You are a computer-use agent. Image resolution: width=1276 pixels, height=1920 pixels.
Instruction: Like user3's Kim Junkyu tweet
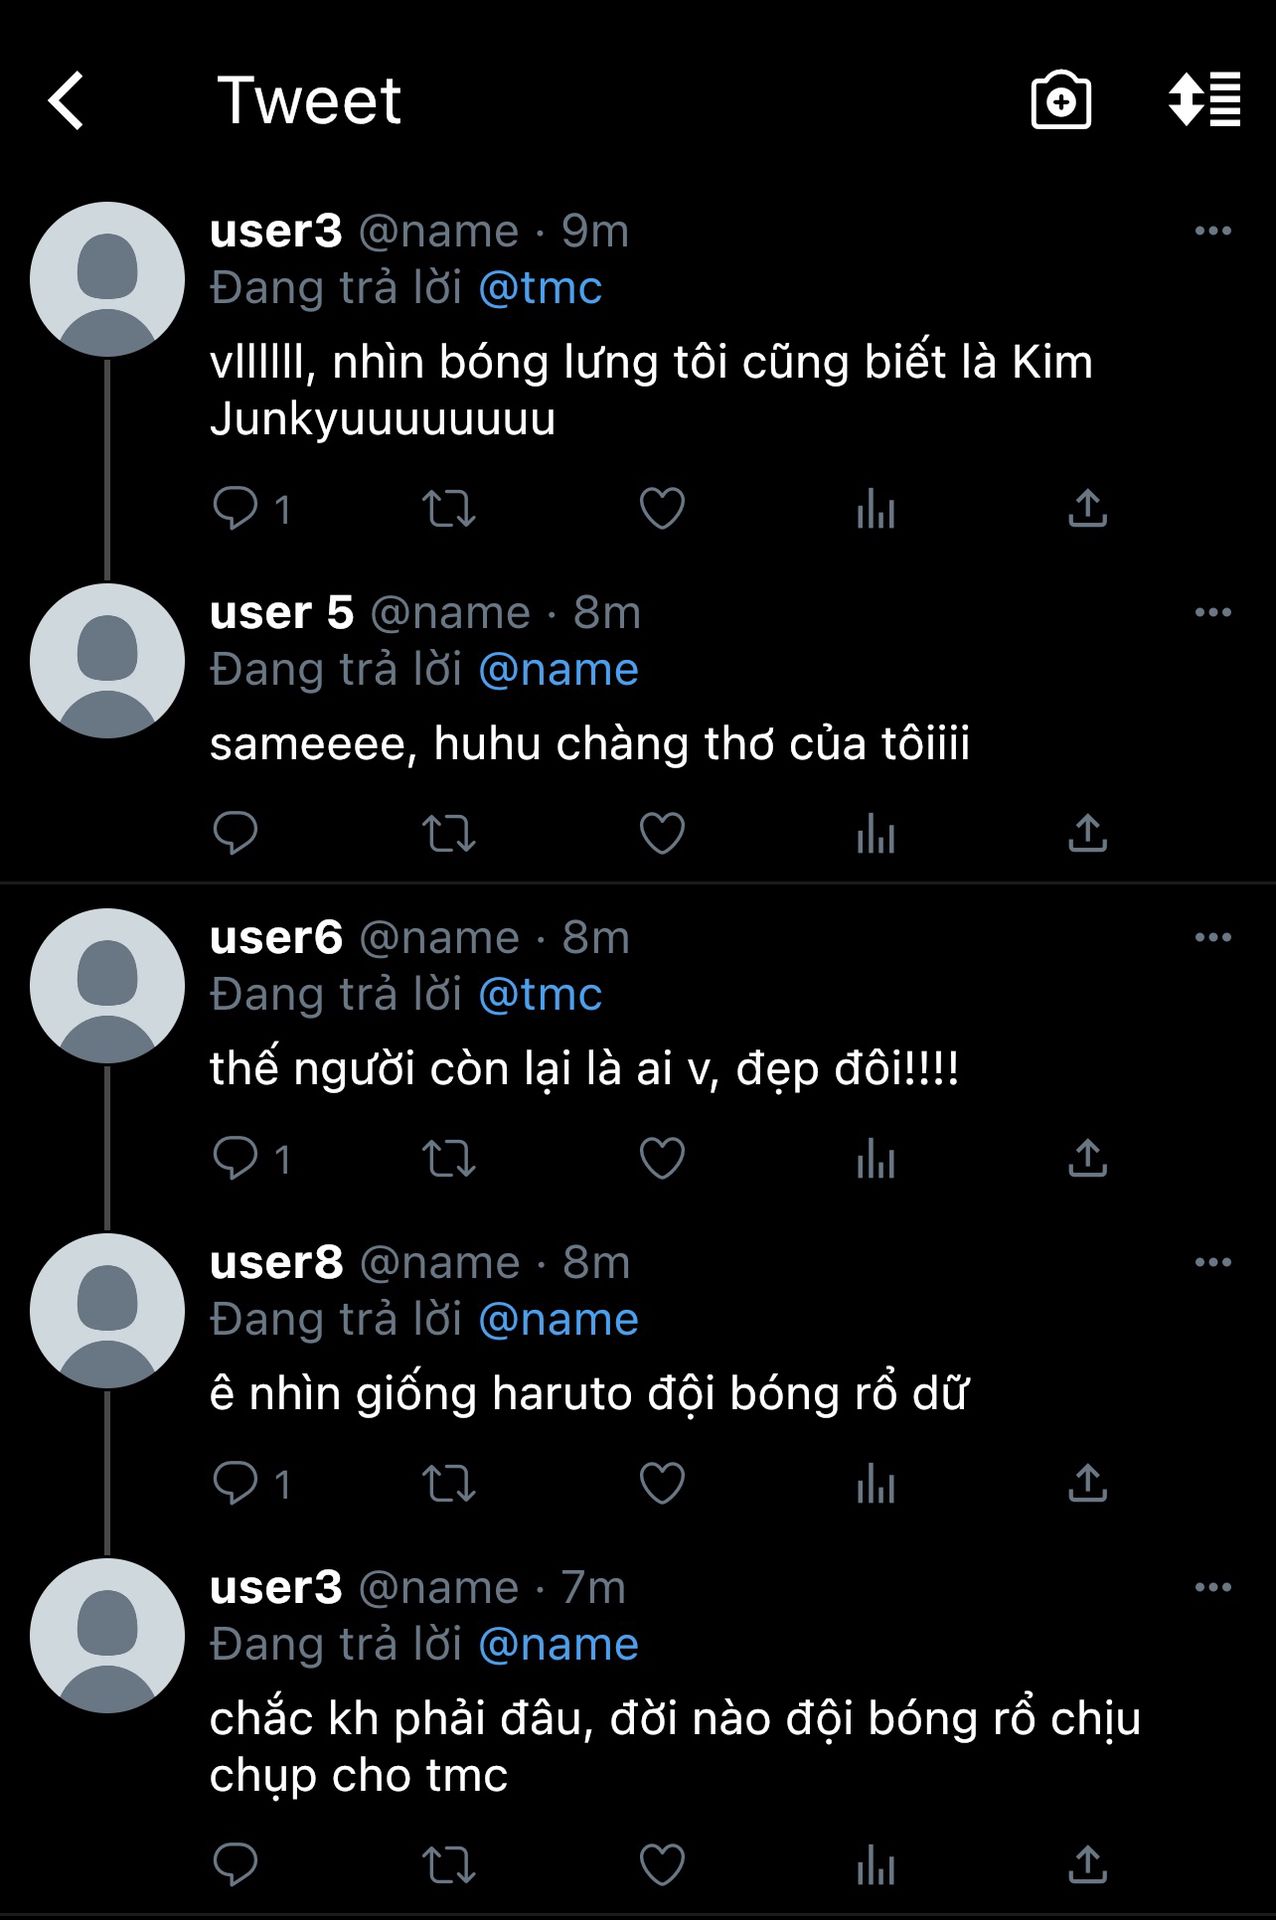(x=662, y=508)
